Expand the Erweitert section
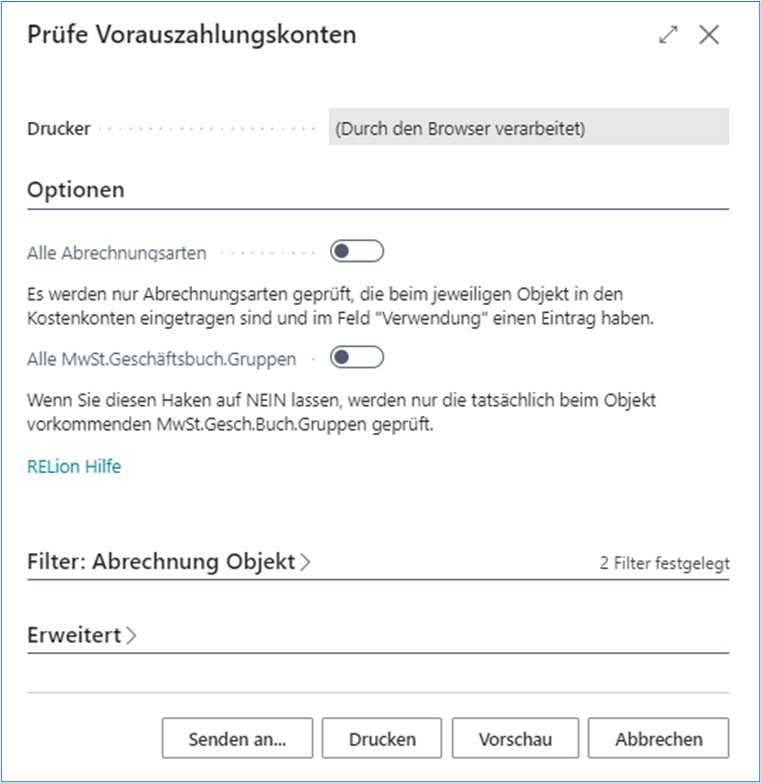 coord(82,635)
